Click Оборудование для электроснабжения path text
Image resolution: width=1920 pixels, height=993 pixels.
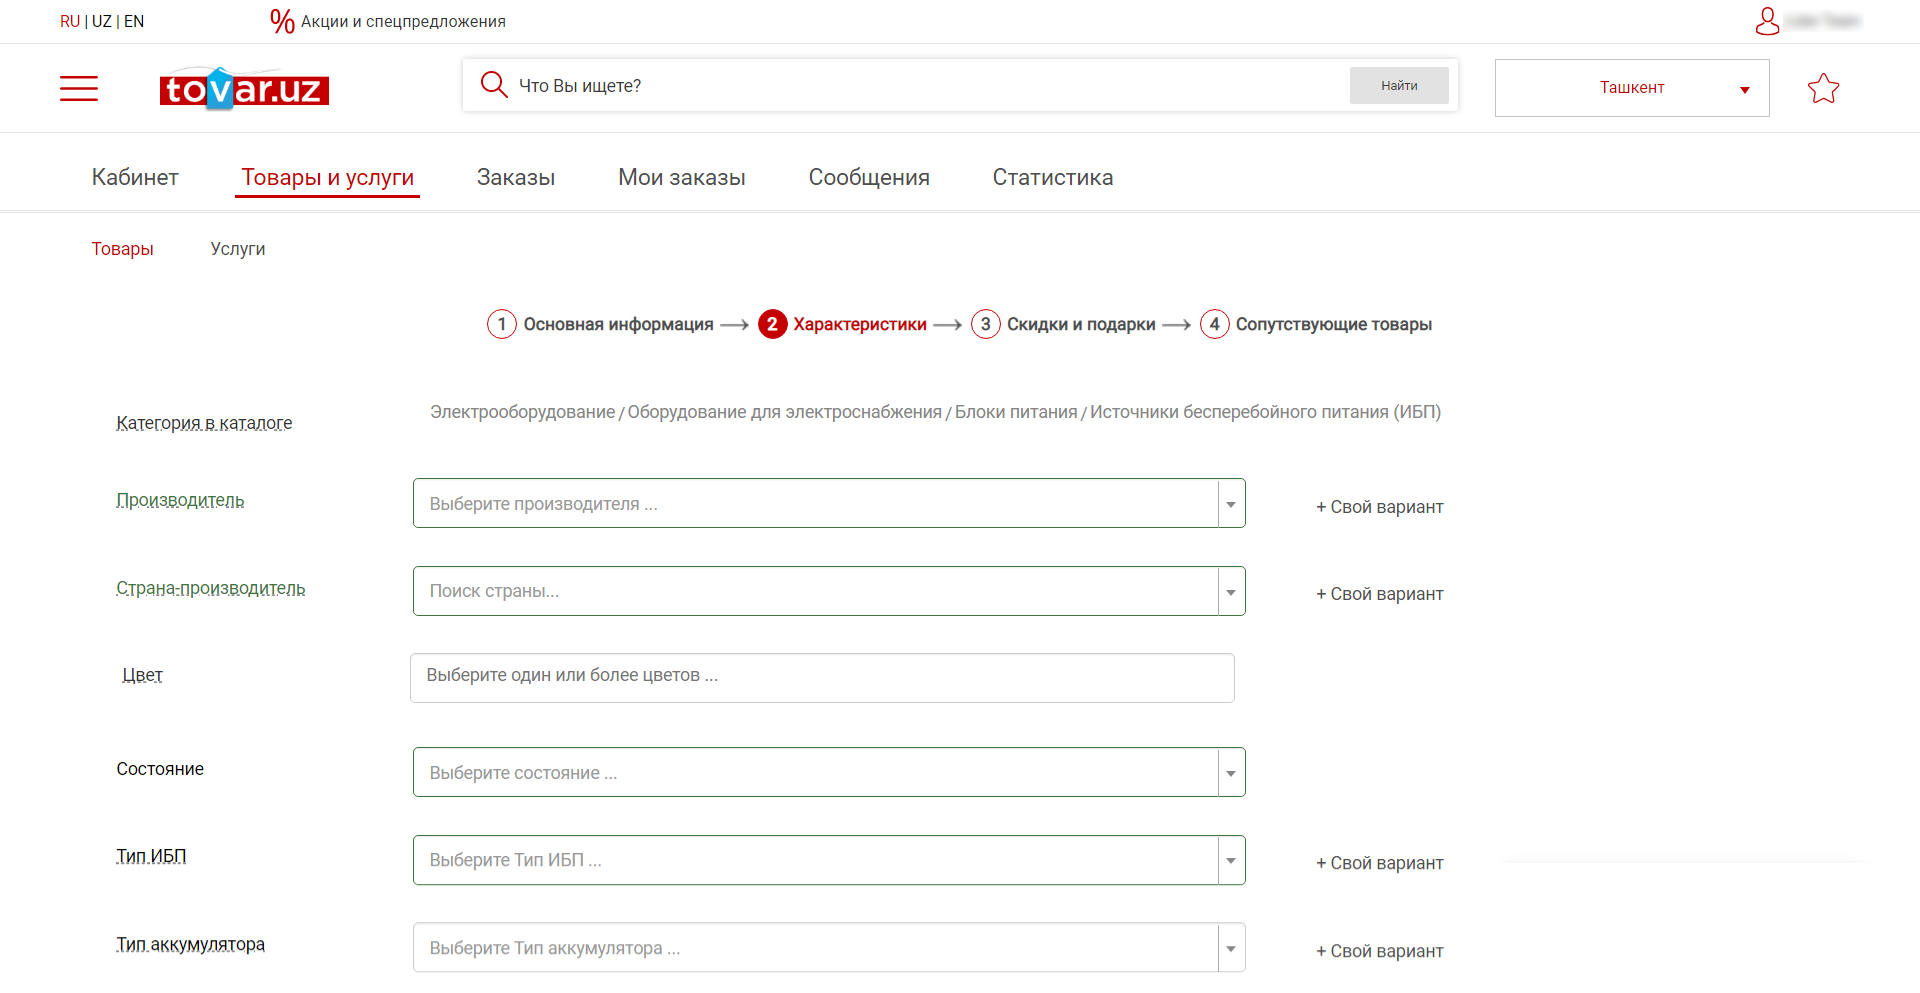tap(785, 412)
